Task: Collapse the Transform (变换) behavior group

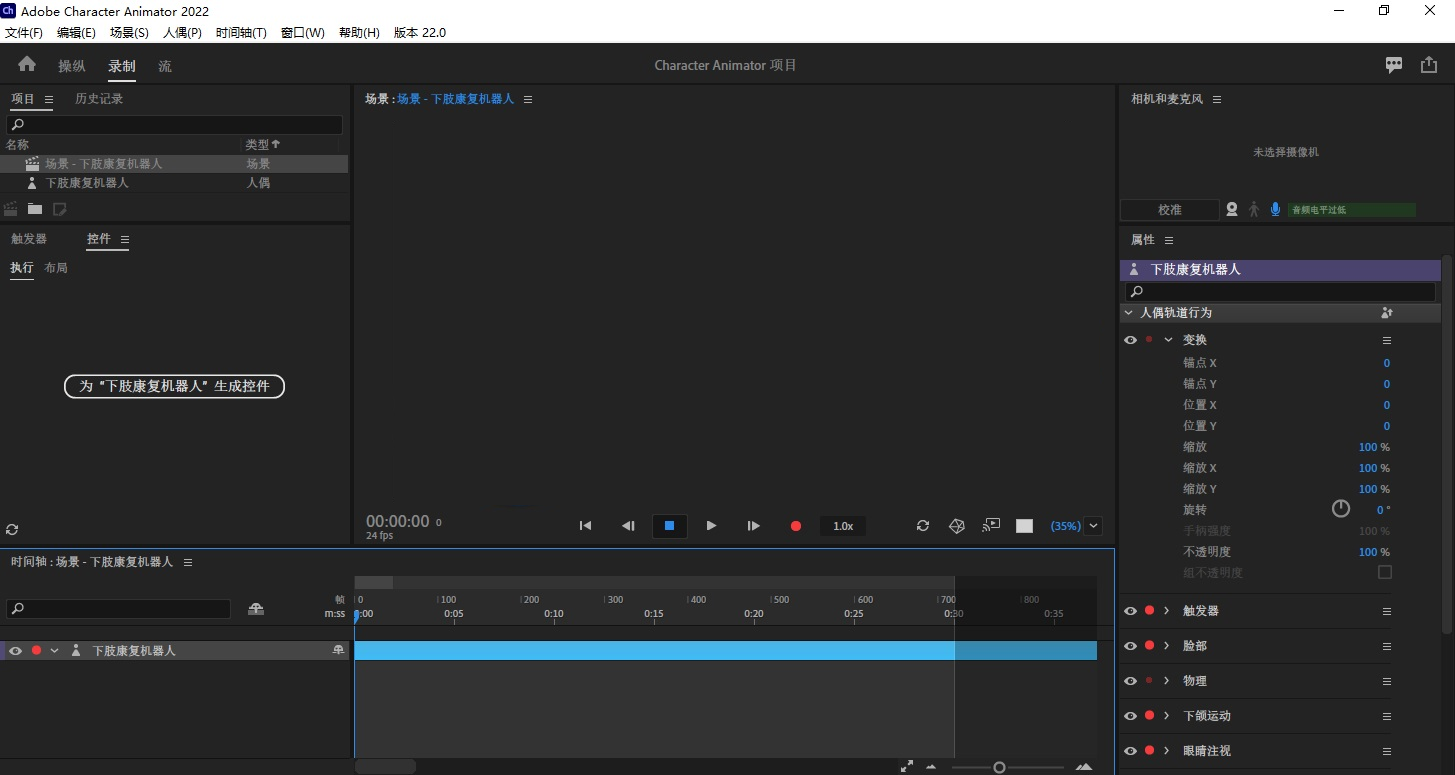Action: (x=1168, y=340)
